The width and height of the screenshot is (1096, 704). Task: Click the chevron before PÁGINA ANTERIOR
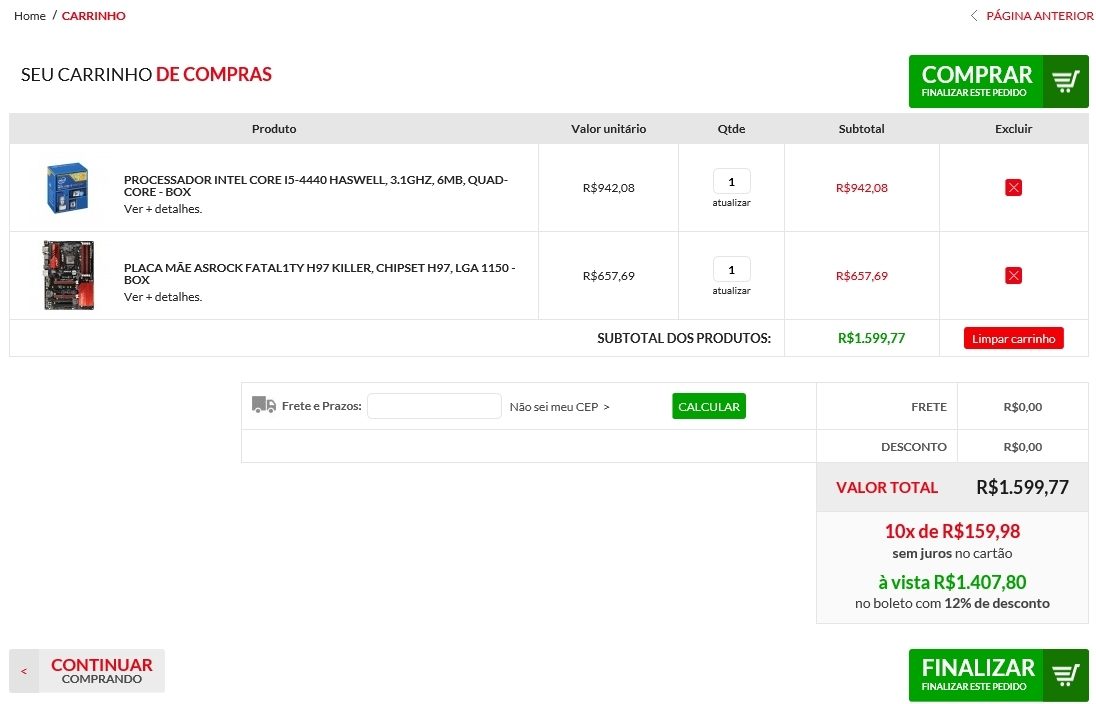click(x=974, y=15)
